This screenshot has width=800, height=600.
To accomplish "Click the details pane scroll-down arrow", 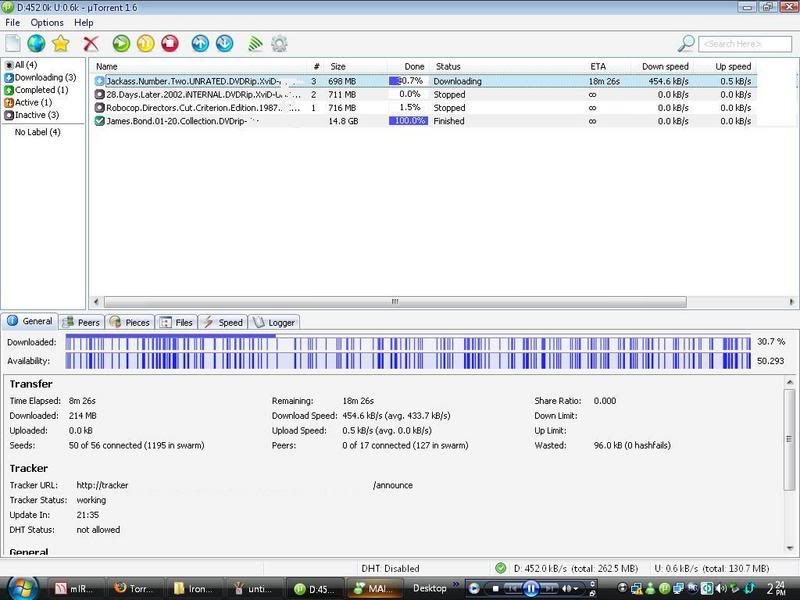I will [790, 547].
